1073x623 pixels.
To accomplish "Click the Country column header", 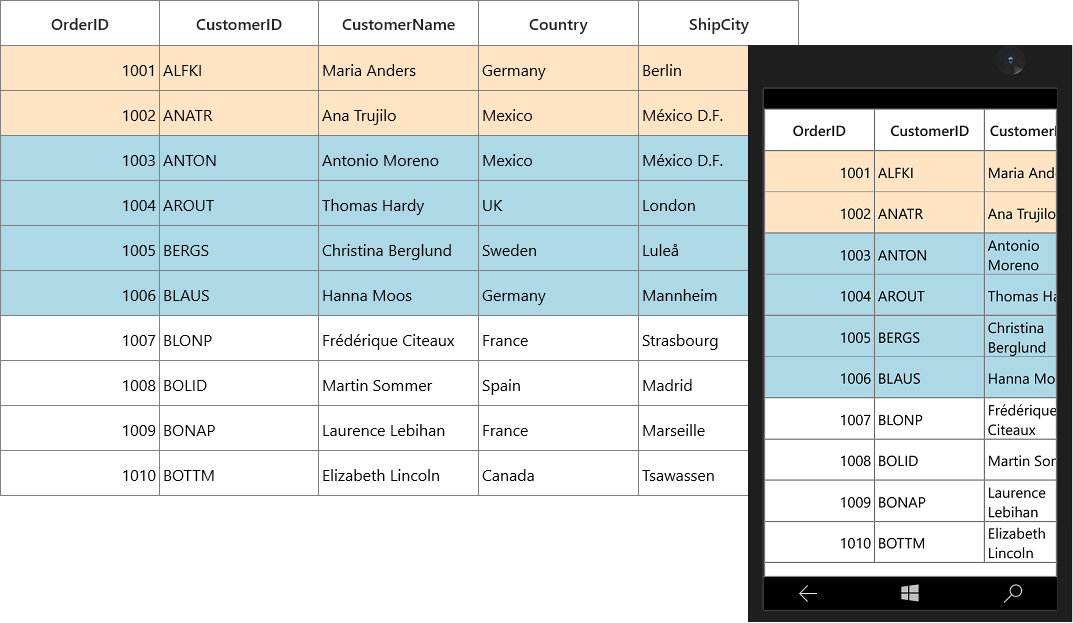I will tap(558, 24).
